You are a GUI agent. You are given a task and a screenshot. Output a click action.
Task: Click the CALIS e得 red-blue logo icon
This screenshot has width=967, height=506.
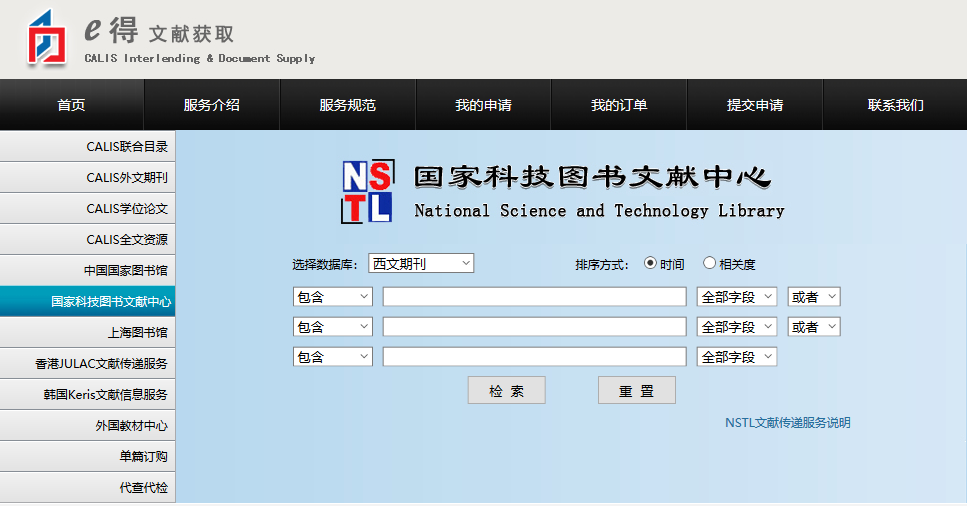(x=46, y=38)
